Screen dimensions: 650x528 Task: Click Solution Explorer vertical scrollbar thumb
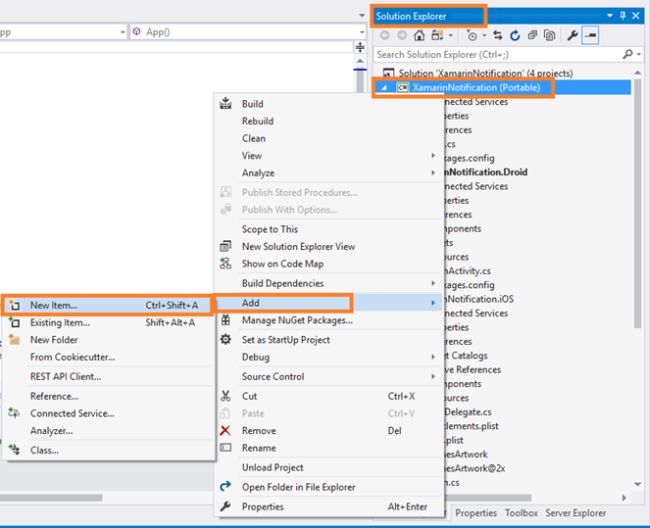[637, 203]
